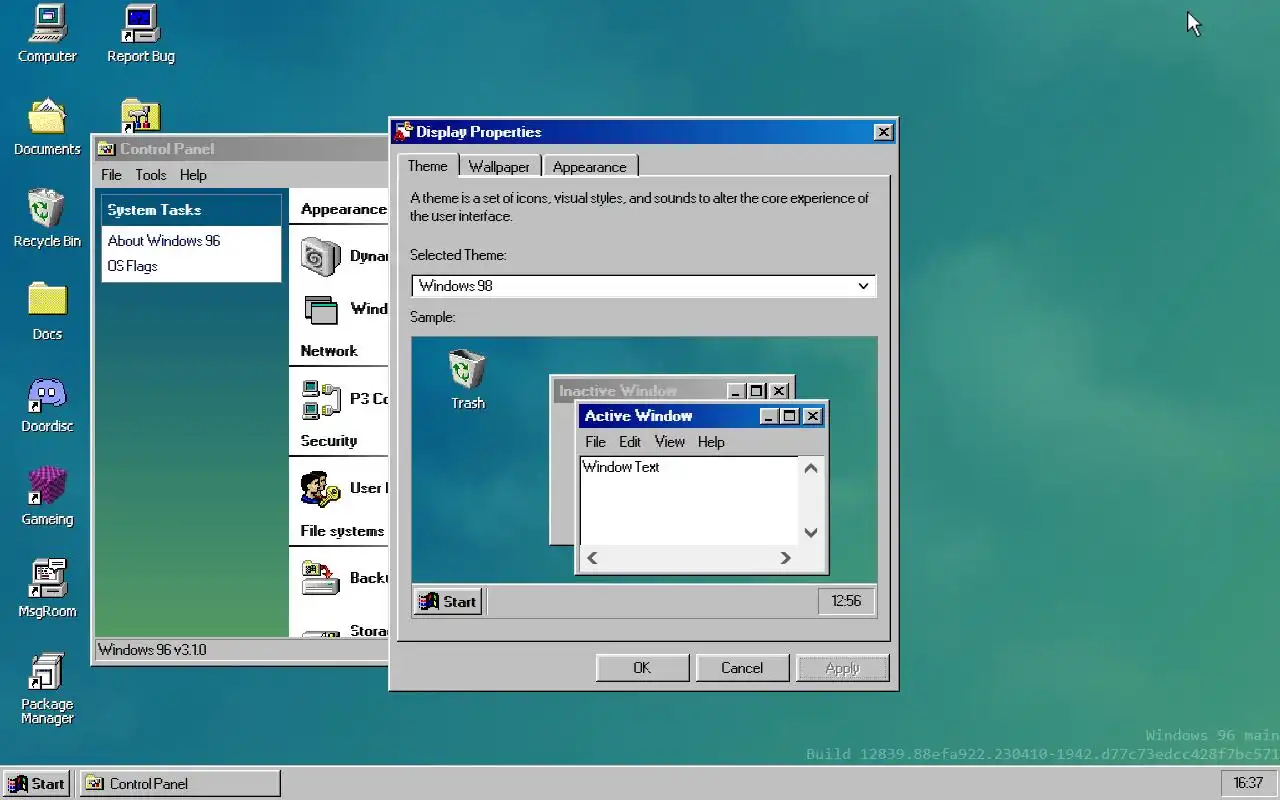The width and height of the screenshot is (1280, 800).
Task: Open About Windows 96 link
Action: (164, 241)
